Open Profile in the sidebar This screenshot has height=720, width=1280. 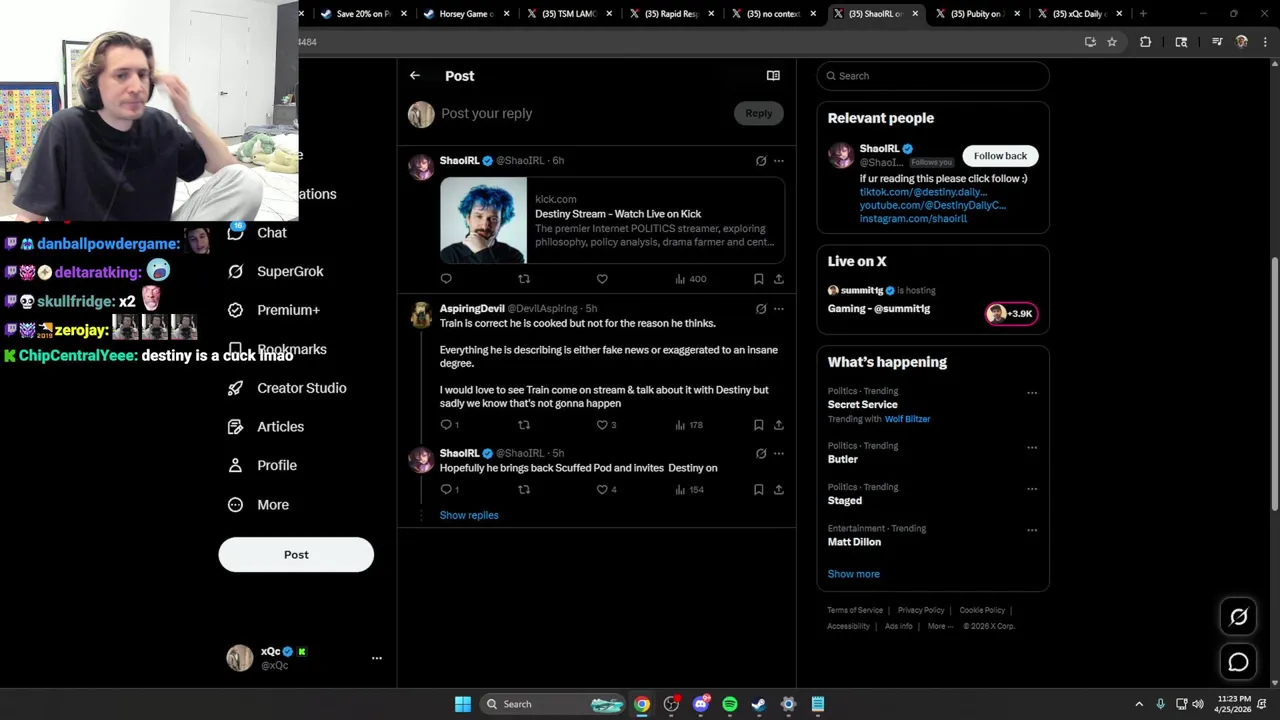tap(262, 466)
